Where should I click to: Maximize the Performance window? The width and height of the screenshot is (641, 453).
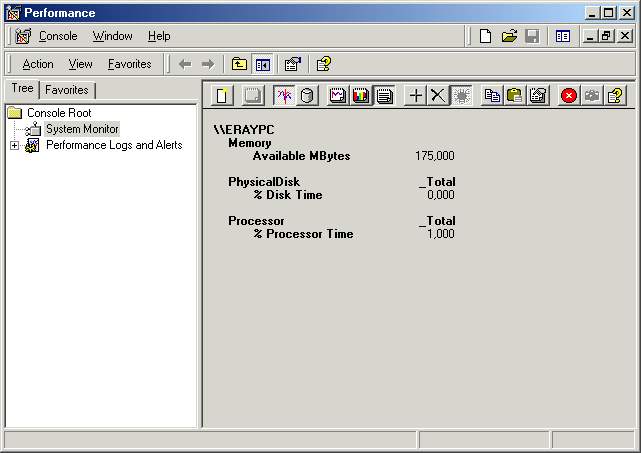608,13
